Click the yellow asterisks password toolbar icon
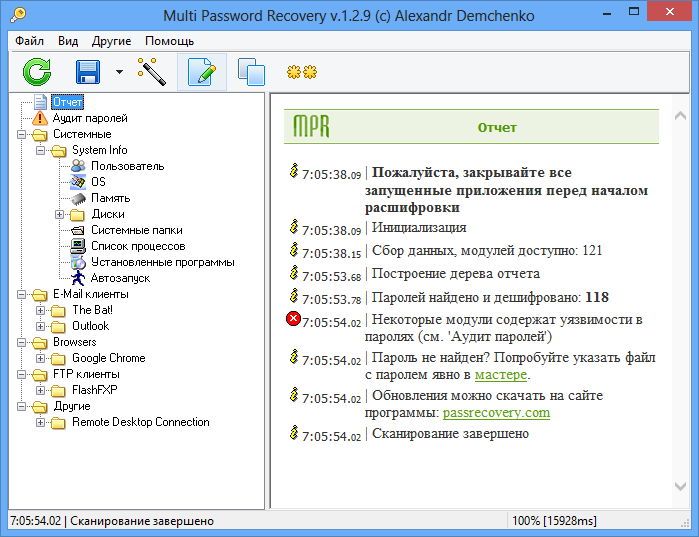 coord(302,72)
